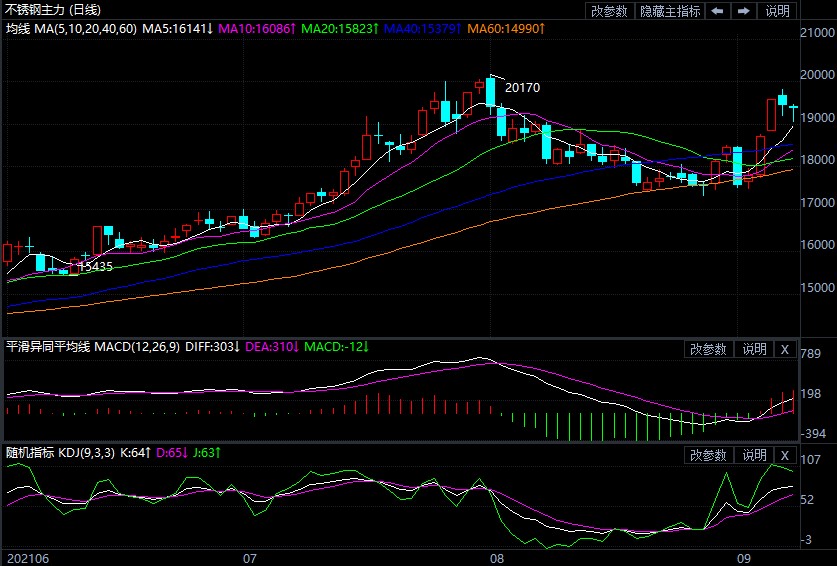
Task: Click the DIFF:303 value in MACD header
Action: point(211,347)
